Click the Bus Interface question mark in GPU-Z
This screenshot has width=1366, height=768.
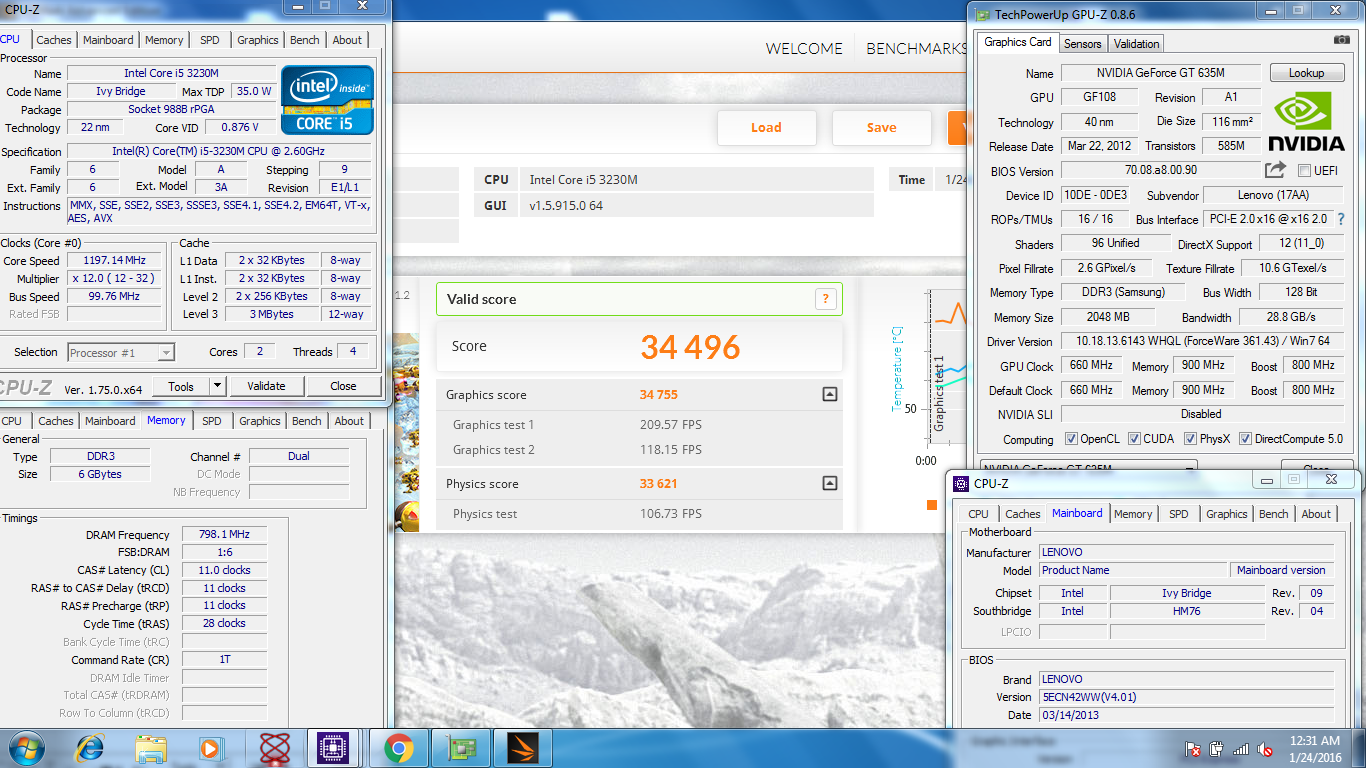click(1340, 219)
